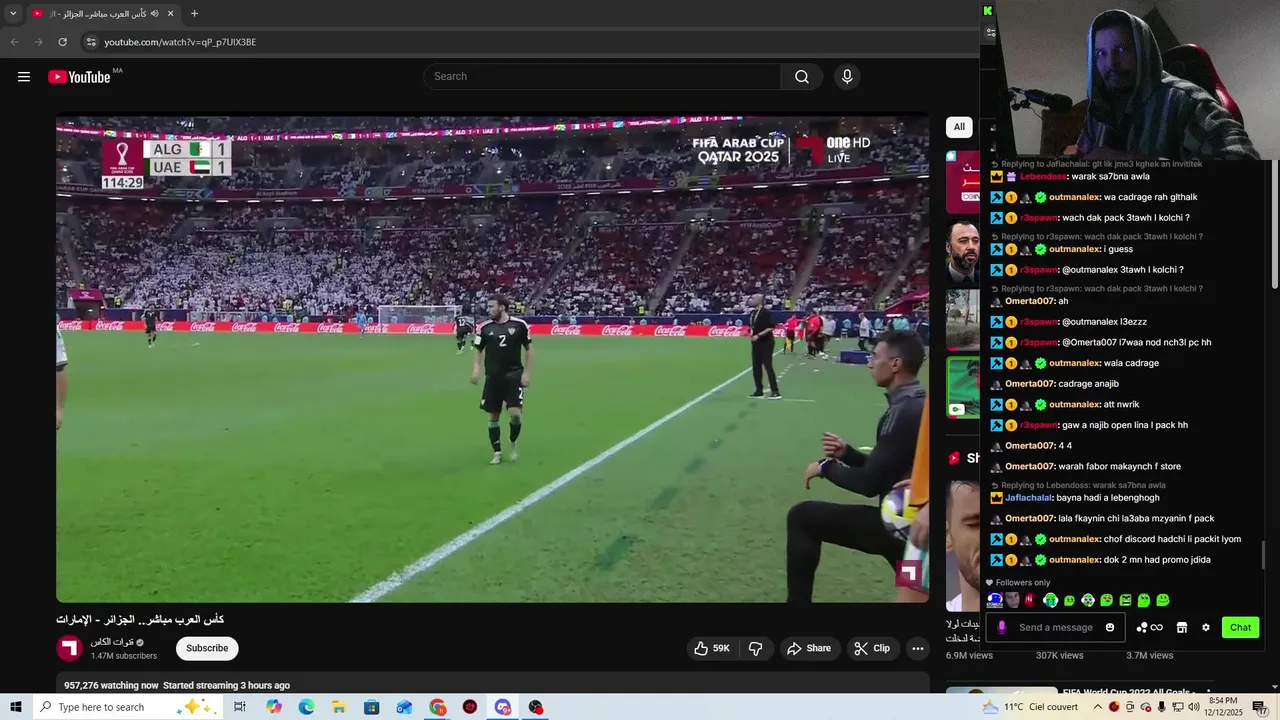The image size is (1280, 720).
Task: Open Windows Start menu
Action: (x=15, y=707)
